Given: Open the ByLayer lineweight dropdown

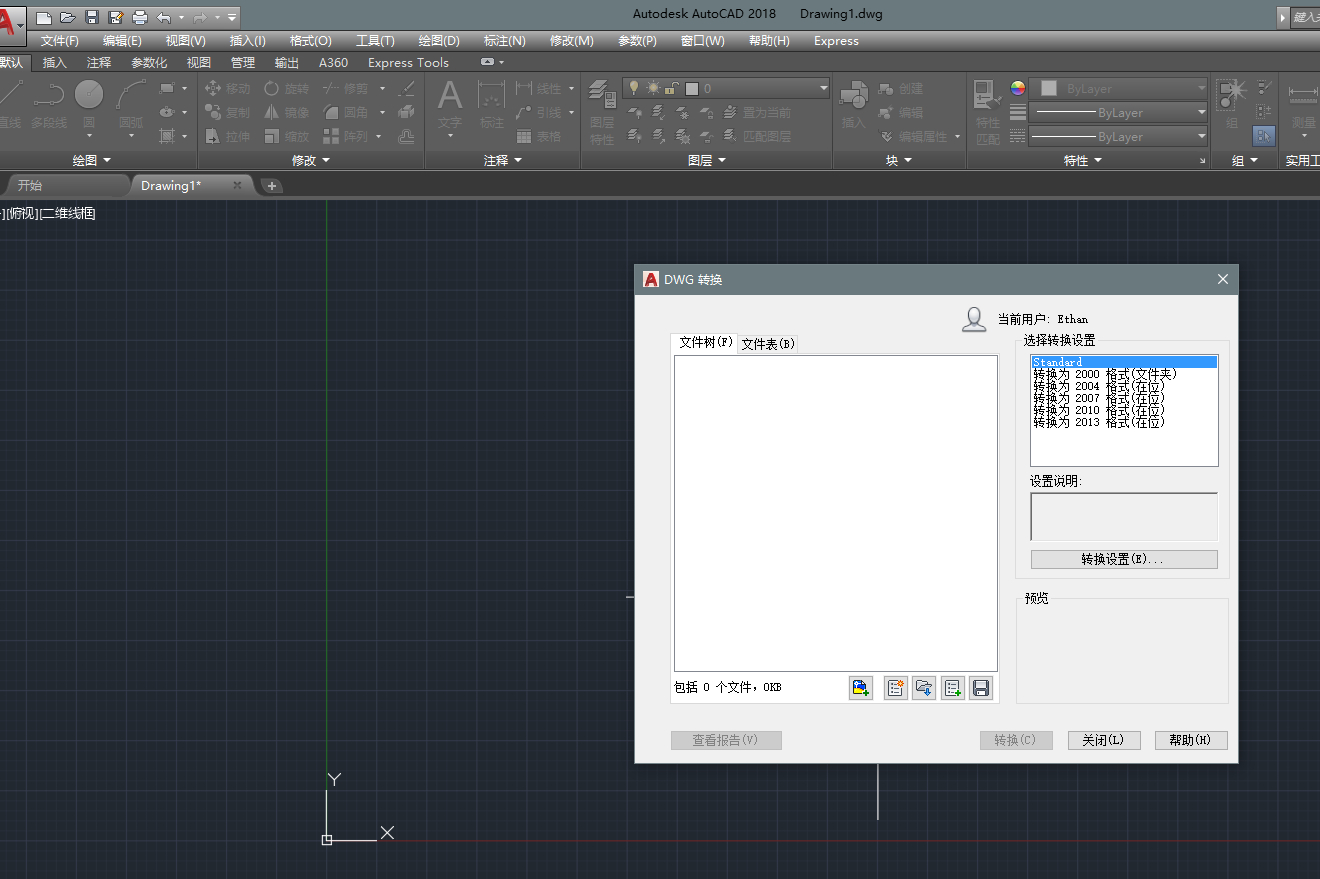Looking at the screenshot, I should pos(1120,112).
